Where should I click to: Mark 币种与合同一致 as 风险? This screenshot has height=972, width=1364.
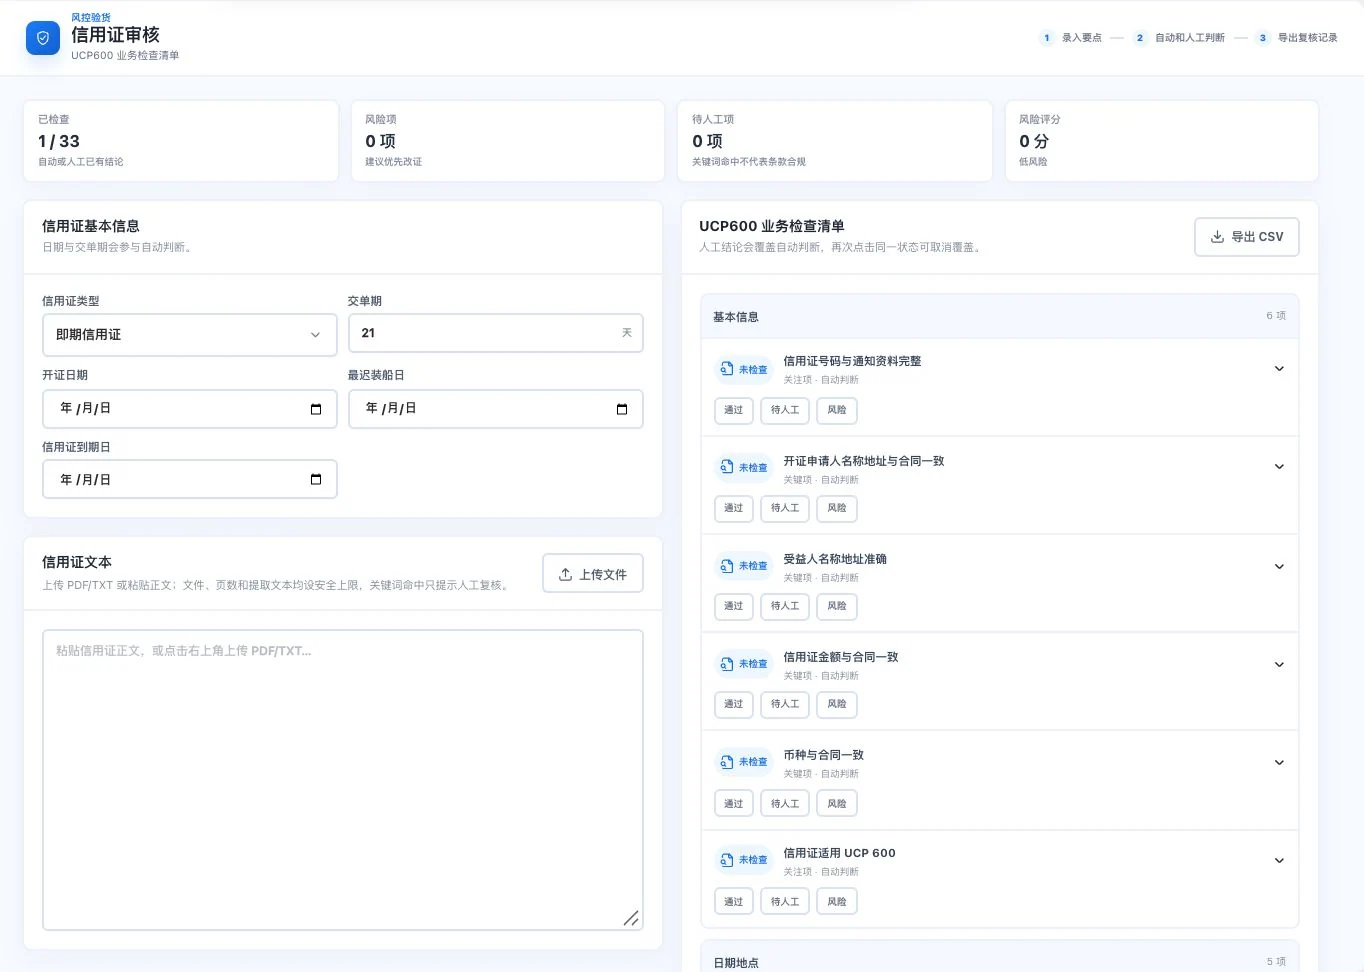pyautogui.click(x=837, y=803)
